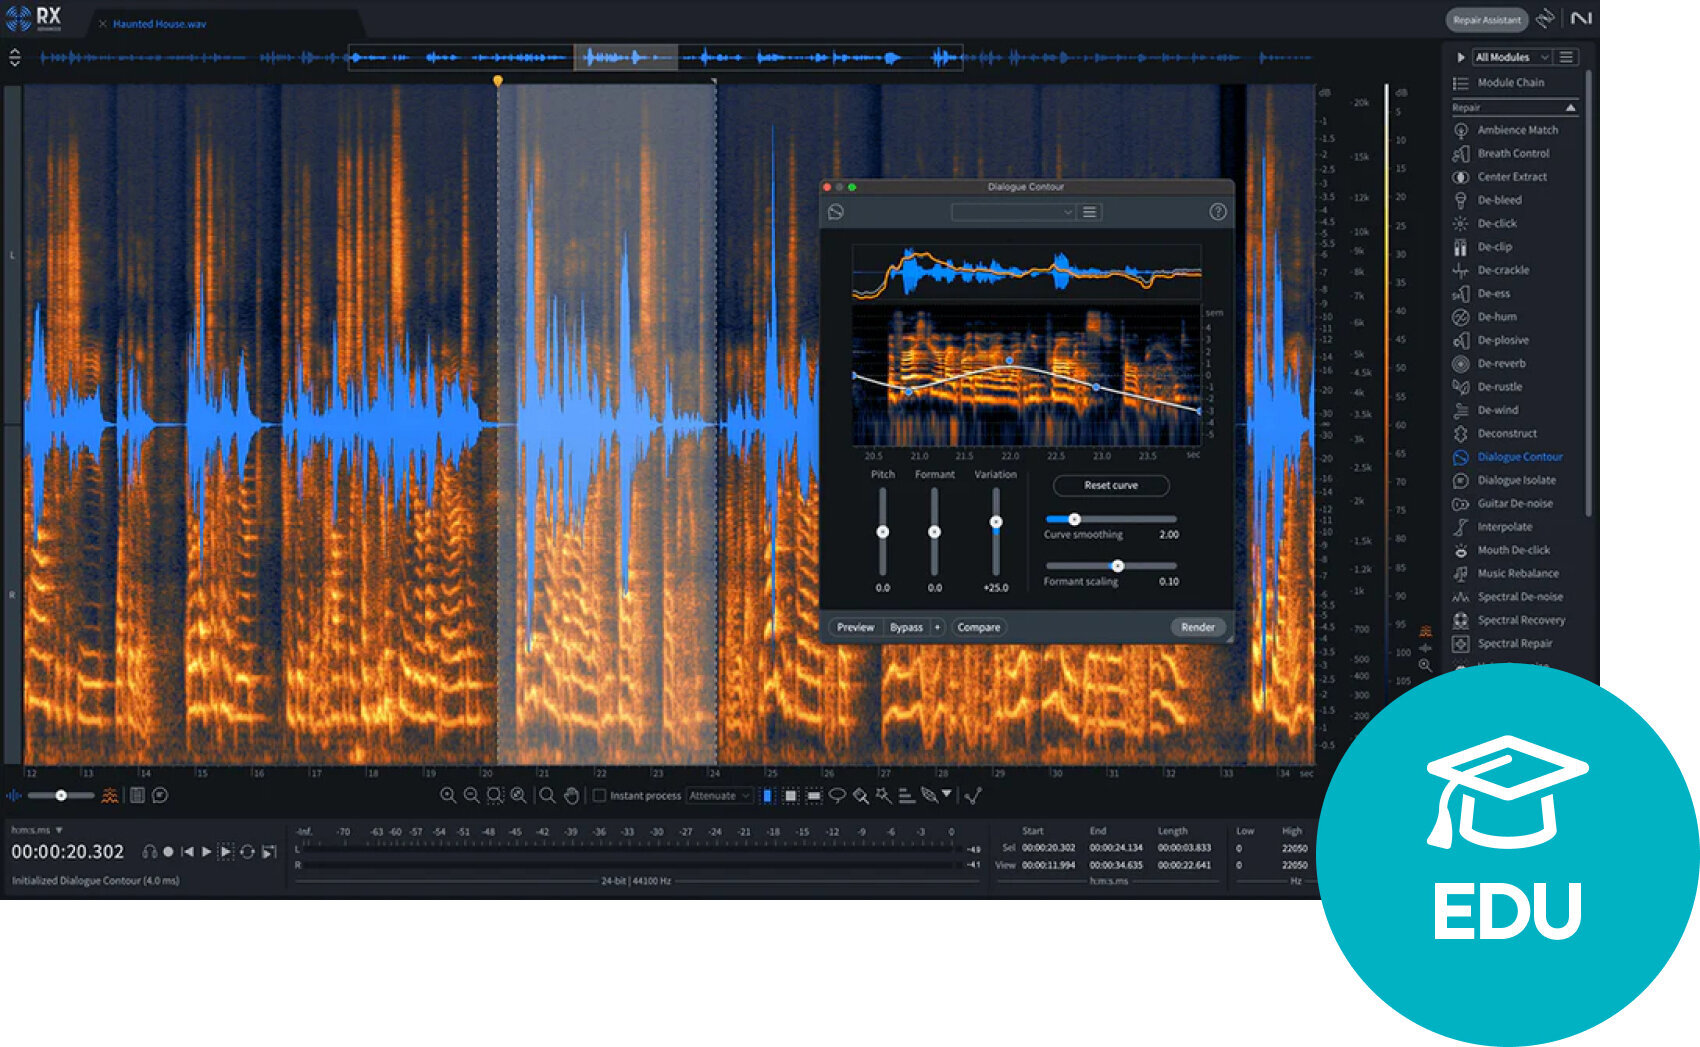Open the De-click repair module
Screen dimensions: 1700x1047
pos(1497,223)
